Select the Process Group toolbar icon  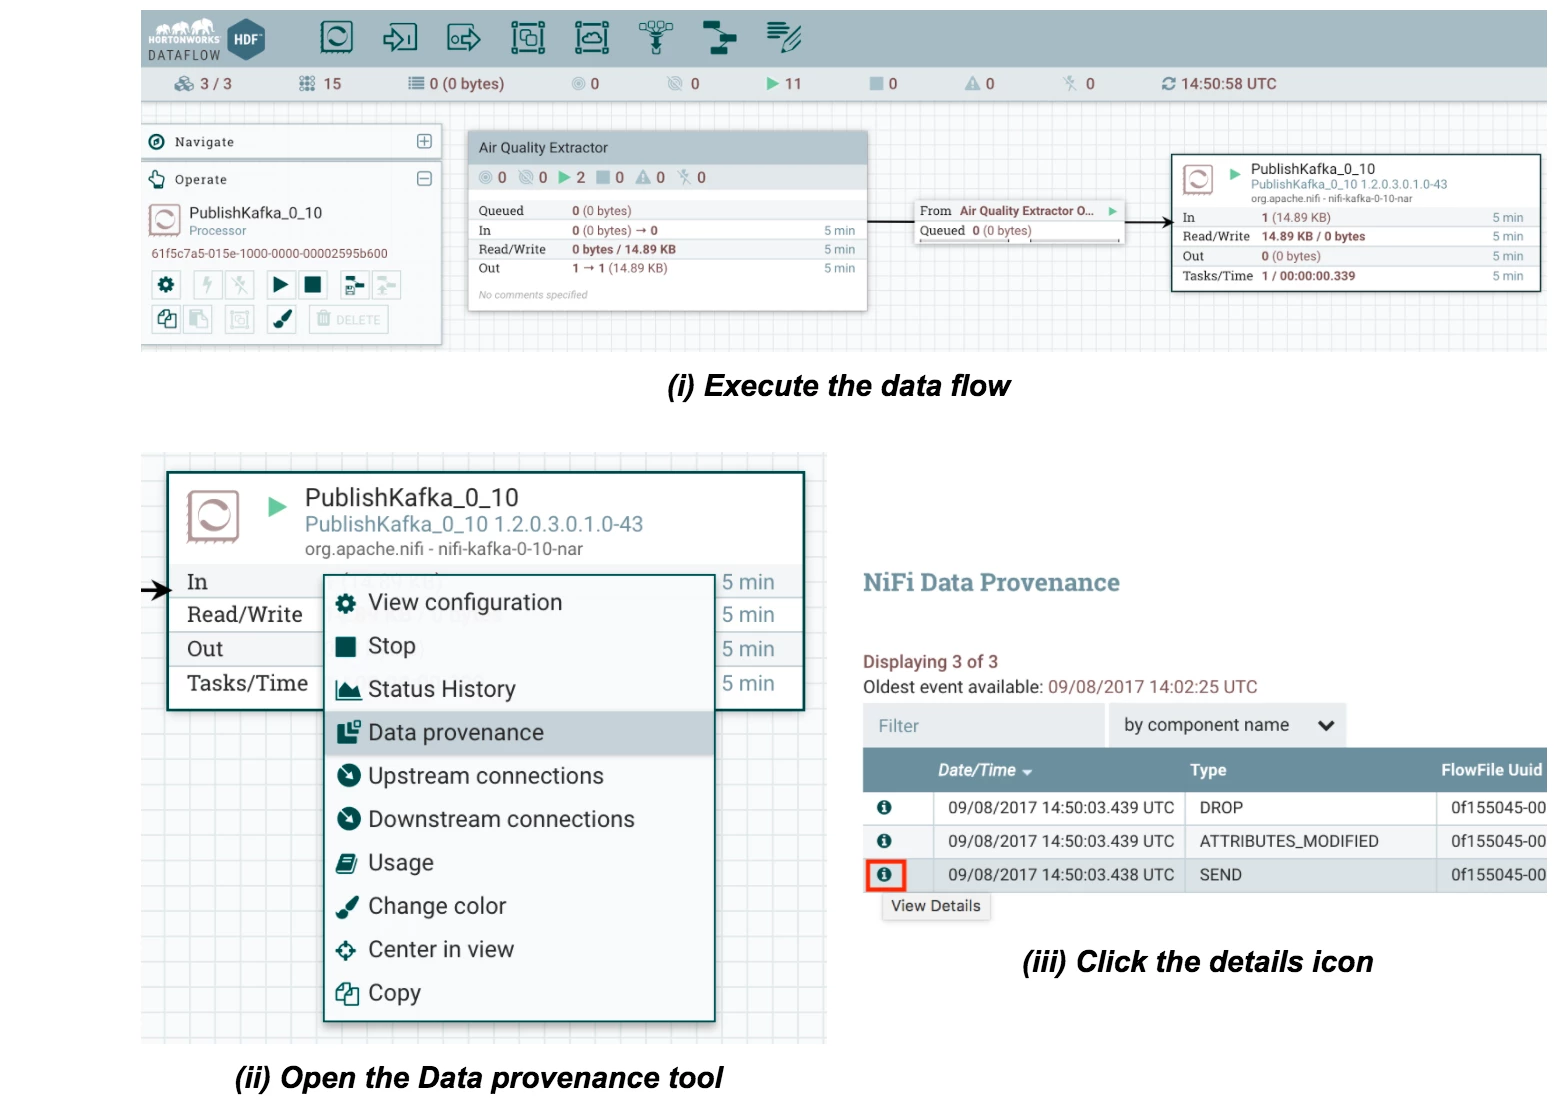pyautogui.click(x=528, y=38)
